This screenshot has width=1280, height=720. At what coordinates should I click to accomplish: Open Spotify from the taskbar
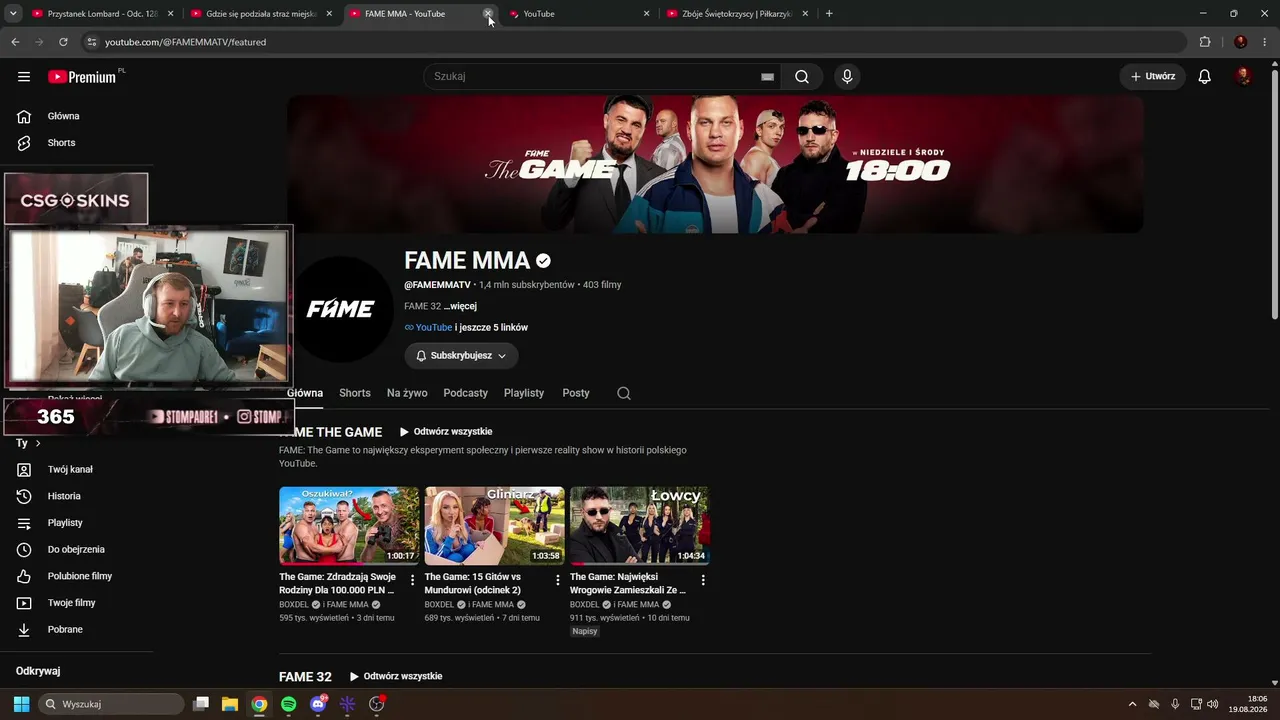tap(289, 704)
